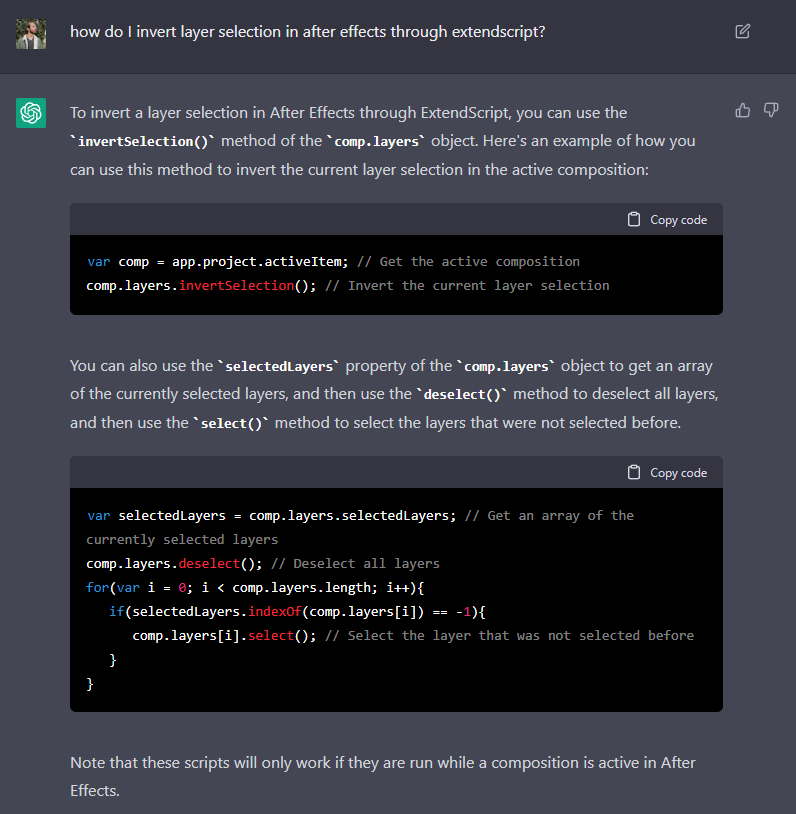Viewport: 796px width, 814px height.
Task: Give the response a thumbs down
Action: tap(771, 110)
